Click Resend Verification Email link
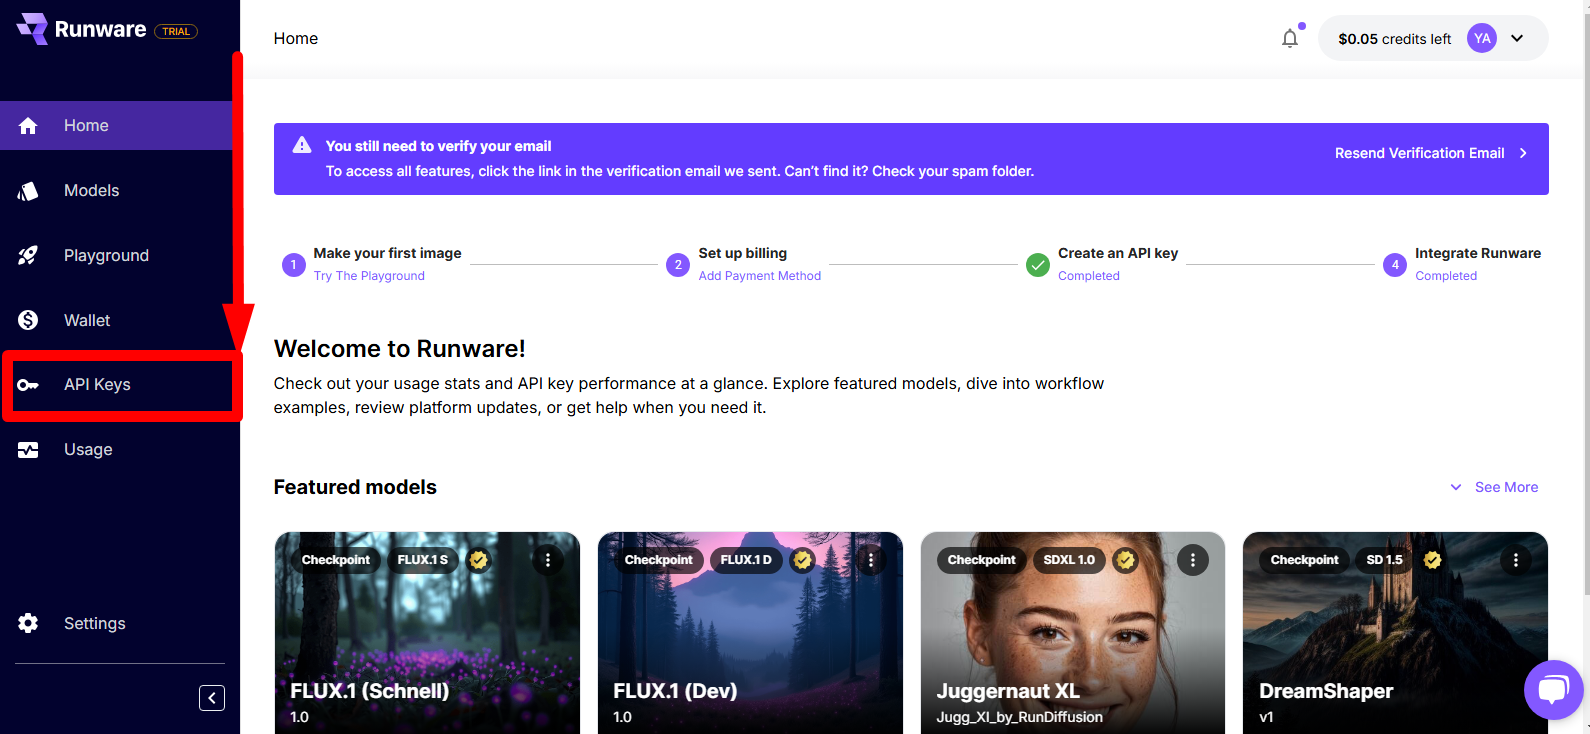The image size is (1590, 734). 1419,153
